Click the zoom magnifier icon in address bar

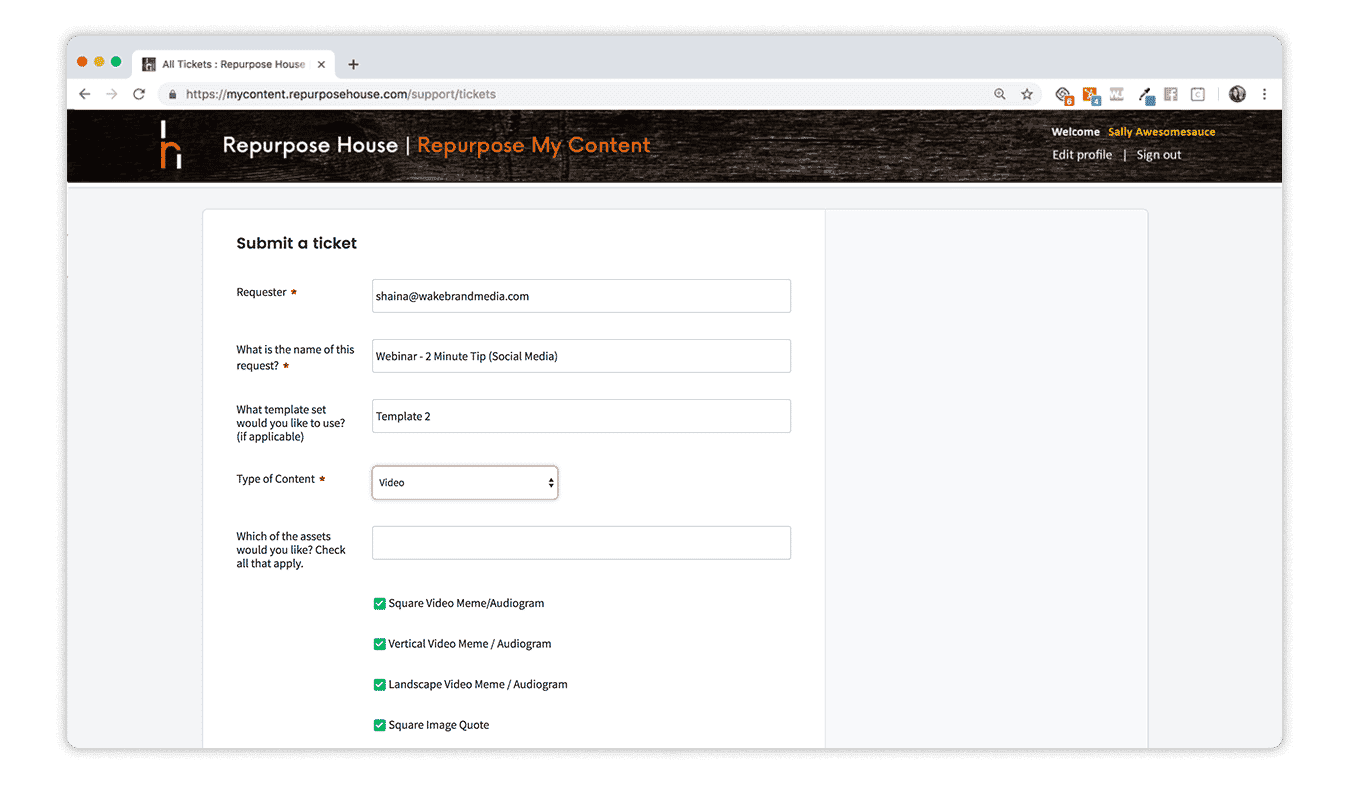point(999,94)
